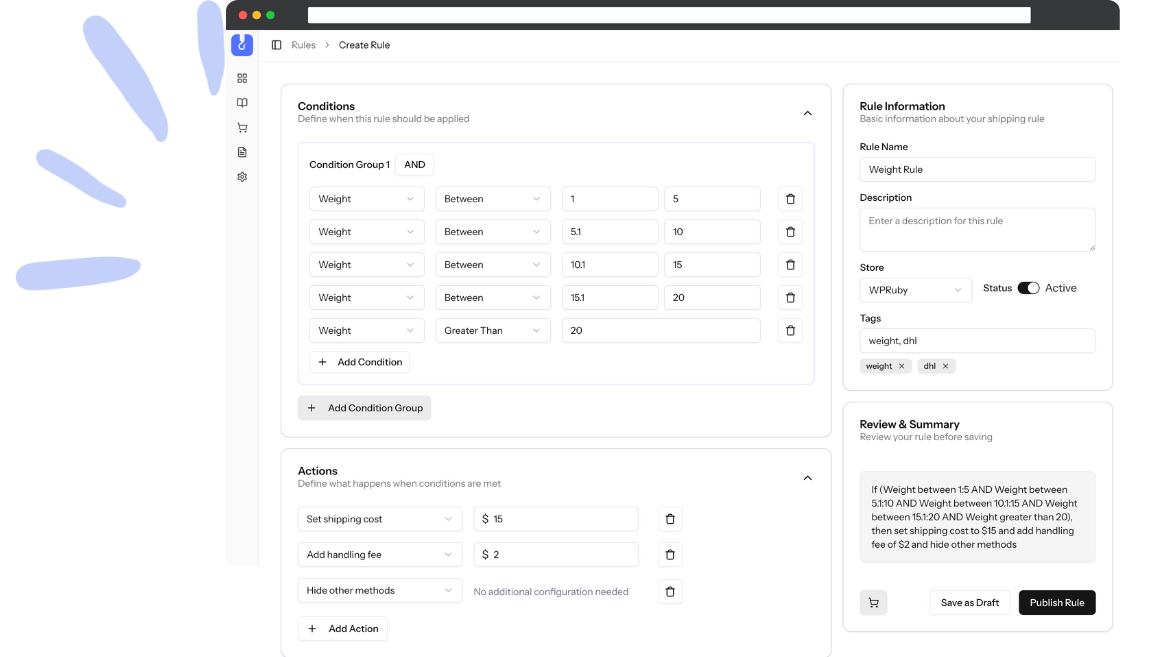Remove the dhl tag chip
This screenshot has width=1171, height=657.
[x=945, y=366]
